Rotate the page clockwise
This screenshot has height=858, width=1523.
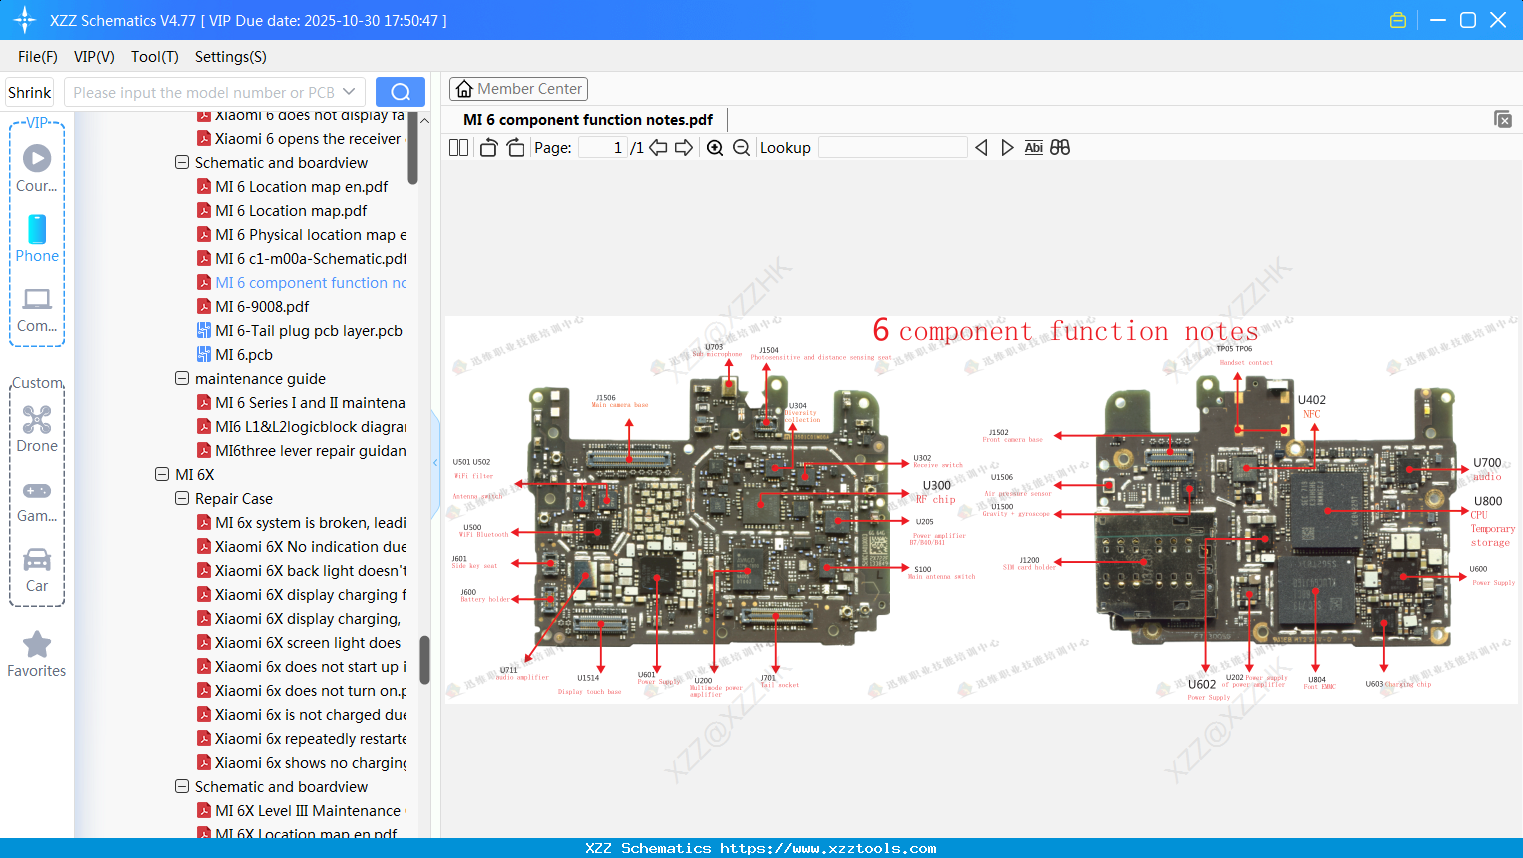(515, 148)
